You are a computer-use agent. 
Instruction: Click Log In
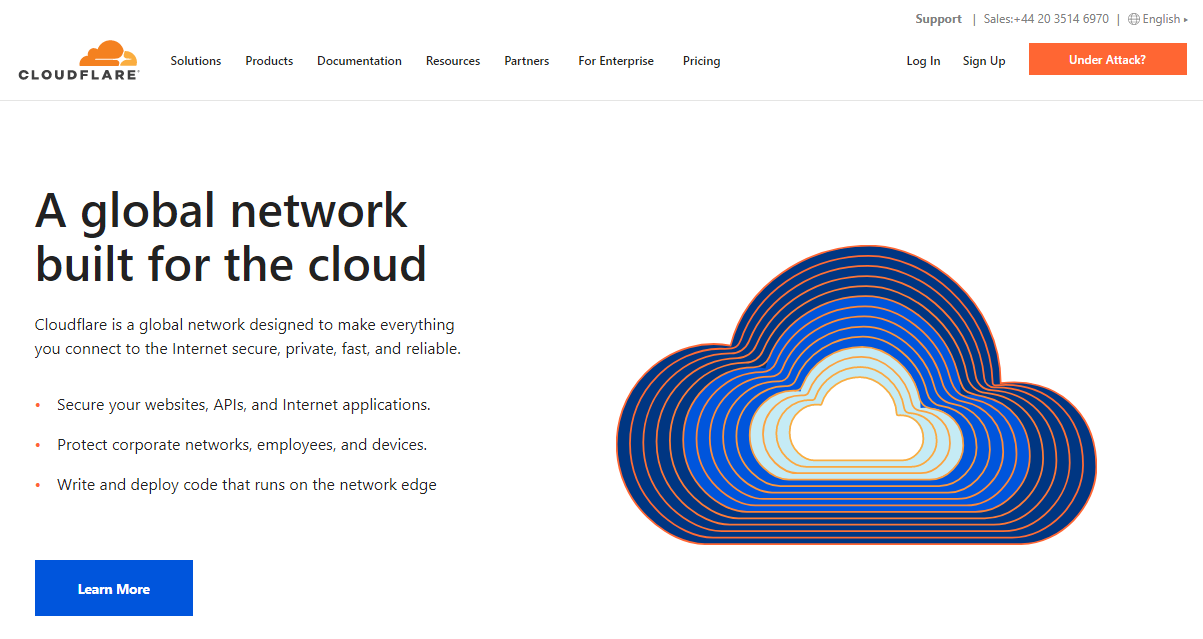tap(923, 61)
